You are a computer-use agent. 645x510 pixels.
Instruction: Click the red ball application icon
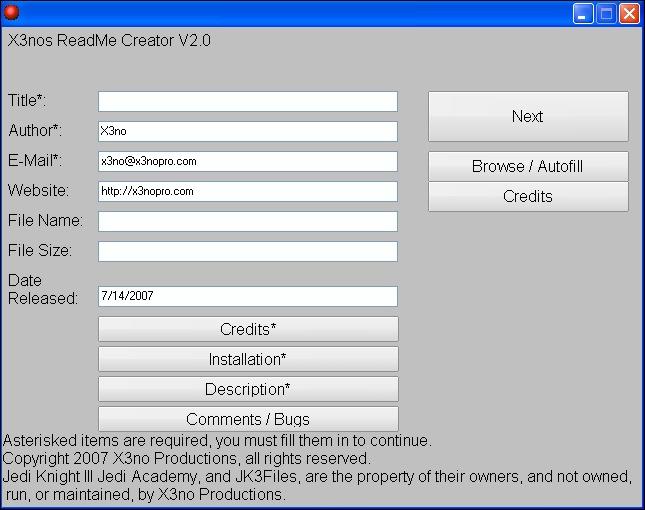[x=12, y=13]
